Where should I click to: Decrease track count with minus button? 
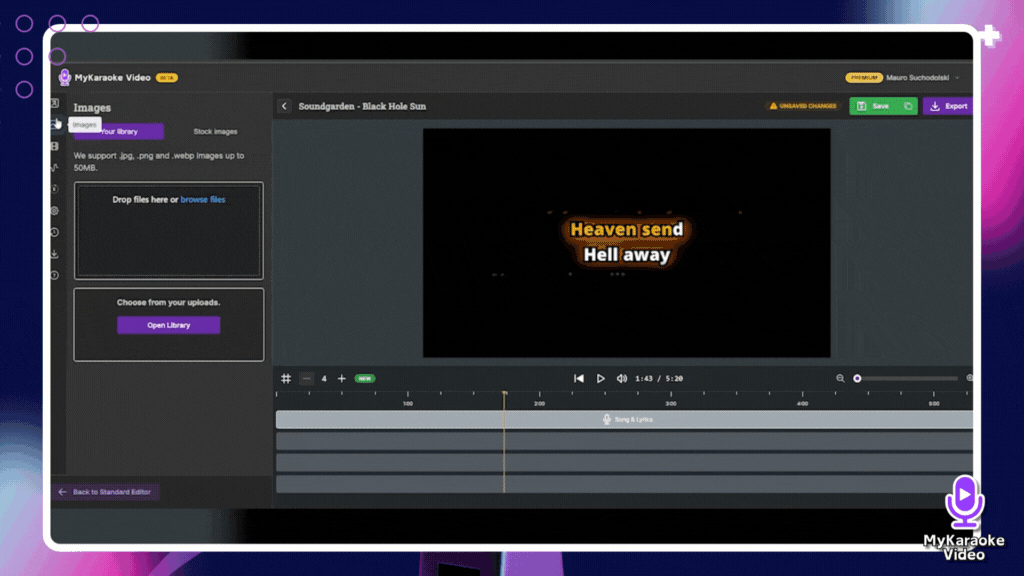point(306,378)
